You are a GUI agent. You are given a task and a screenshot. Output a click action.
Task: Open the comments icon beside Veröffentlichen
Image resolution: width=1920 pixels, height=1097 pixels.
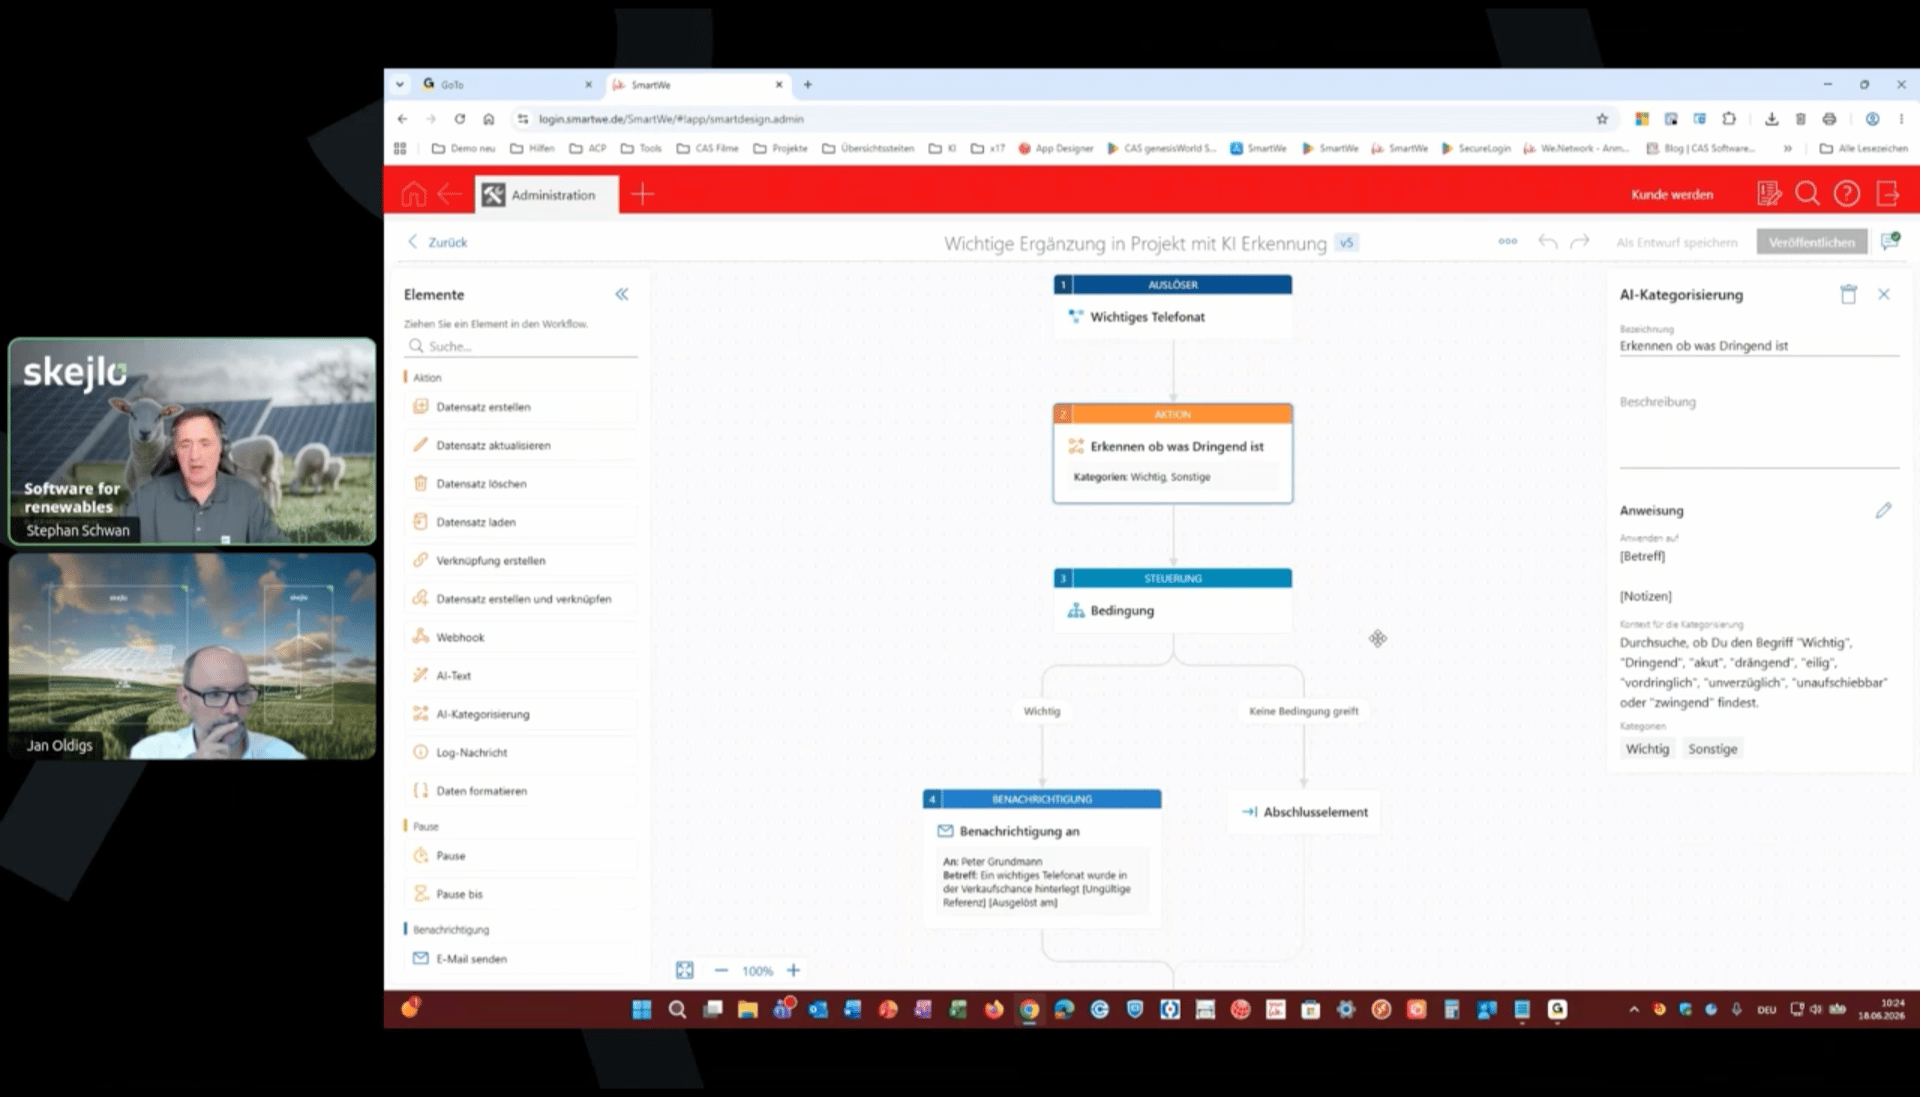point(1889,241)
